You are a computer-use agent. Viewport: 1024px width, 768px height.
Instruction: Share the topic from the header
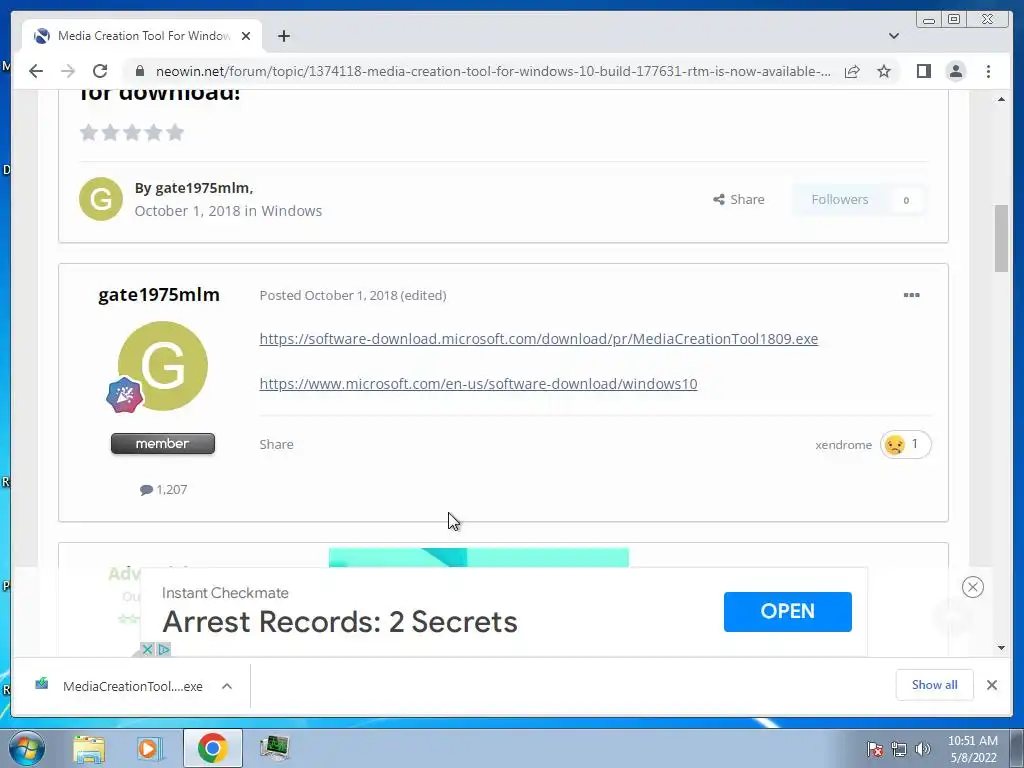point(739,200)
